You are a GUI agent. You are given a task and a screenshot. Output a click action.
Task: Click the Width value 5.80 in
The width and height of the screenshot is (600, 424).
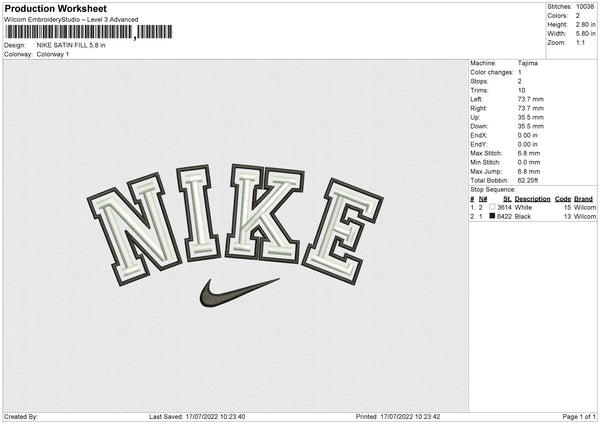click(586, 34)
